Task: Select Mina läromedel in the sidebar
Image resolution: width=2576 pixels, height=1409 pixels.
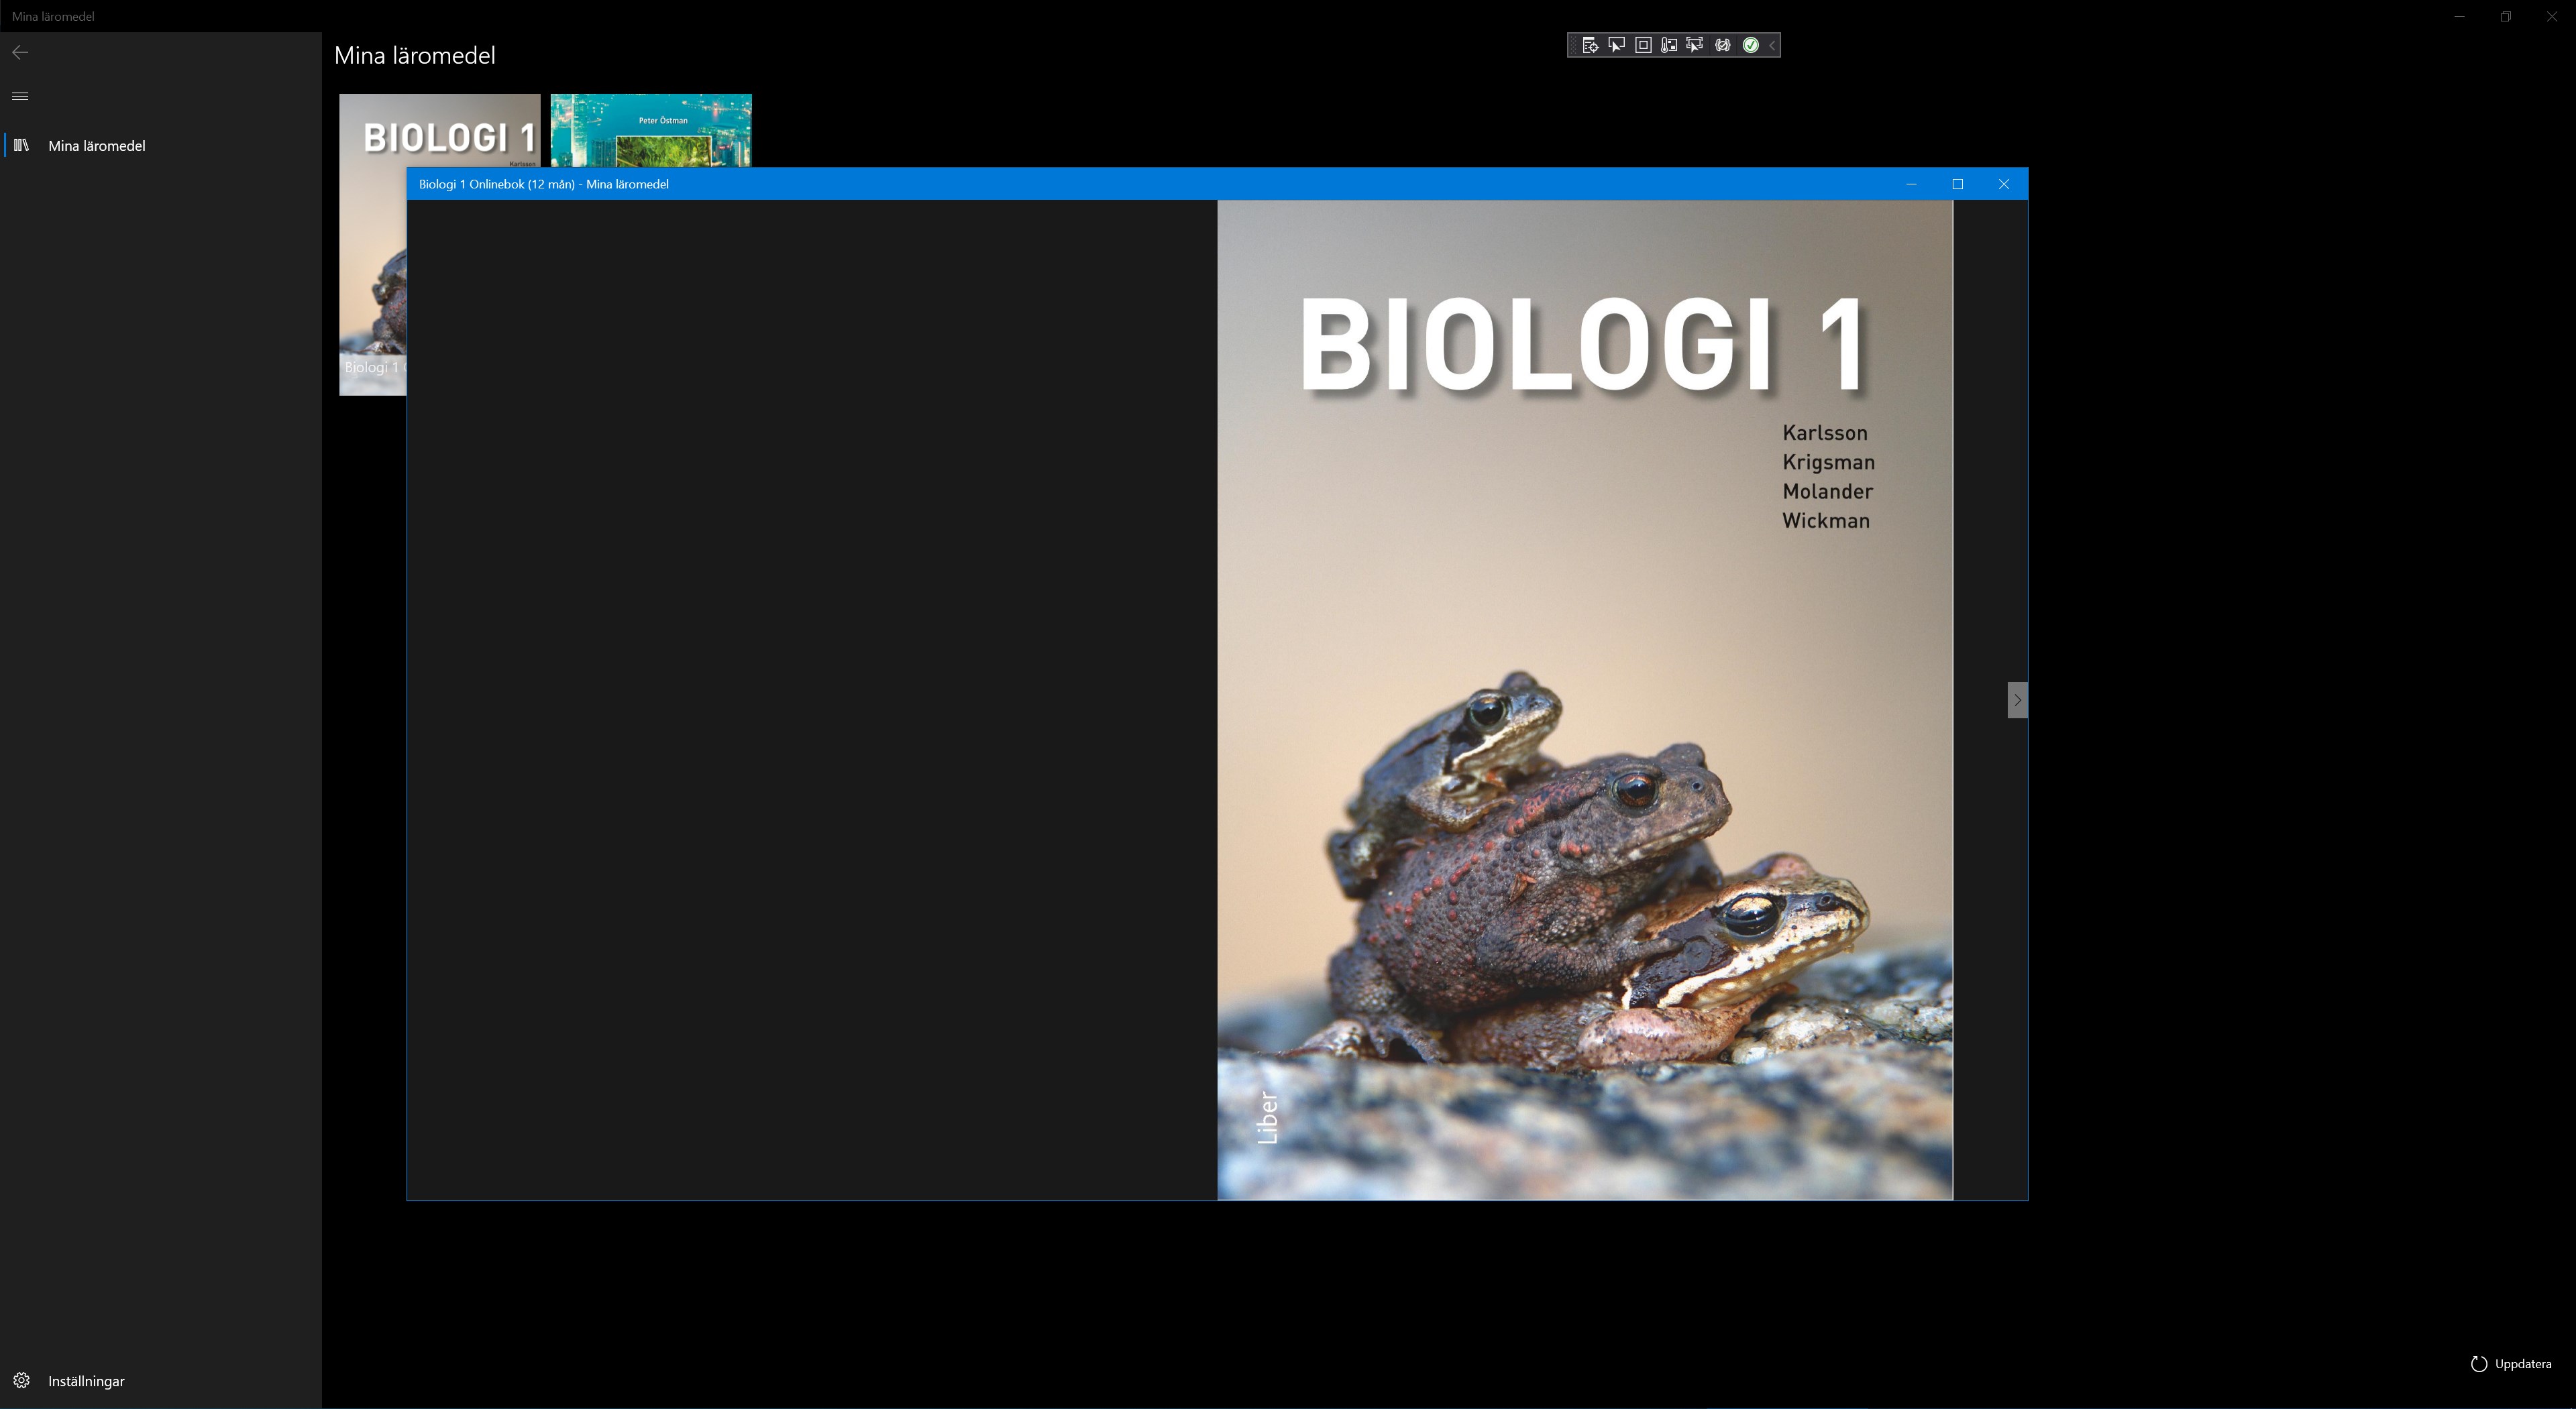Action: coord(97,146)
